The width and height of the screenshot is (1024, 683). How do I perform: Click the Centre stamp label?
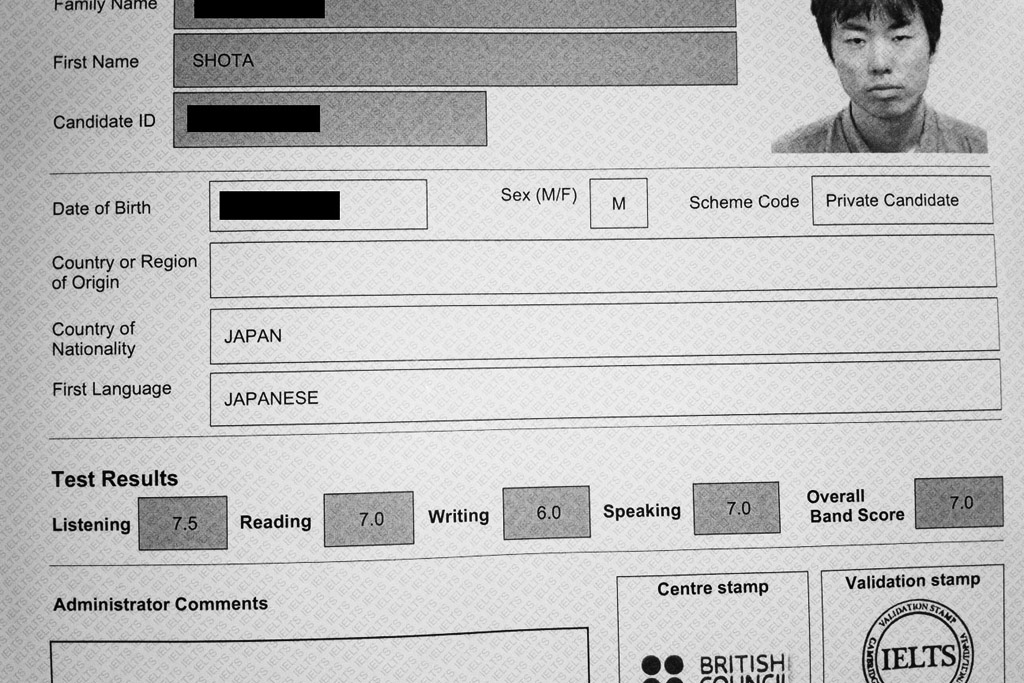pos(713,588)
